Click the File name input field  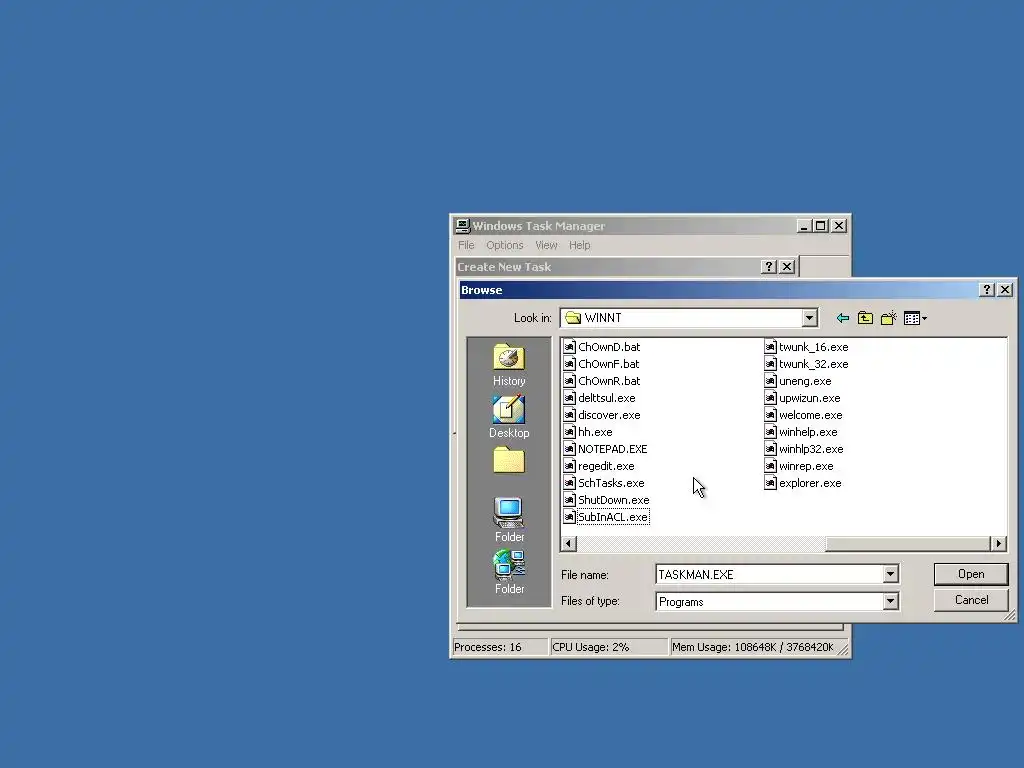click(x=769, y=574)
